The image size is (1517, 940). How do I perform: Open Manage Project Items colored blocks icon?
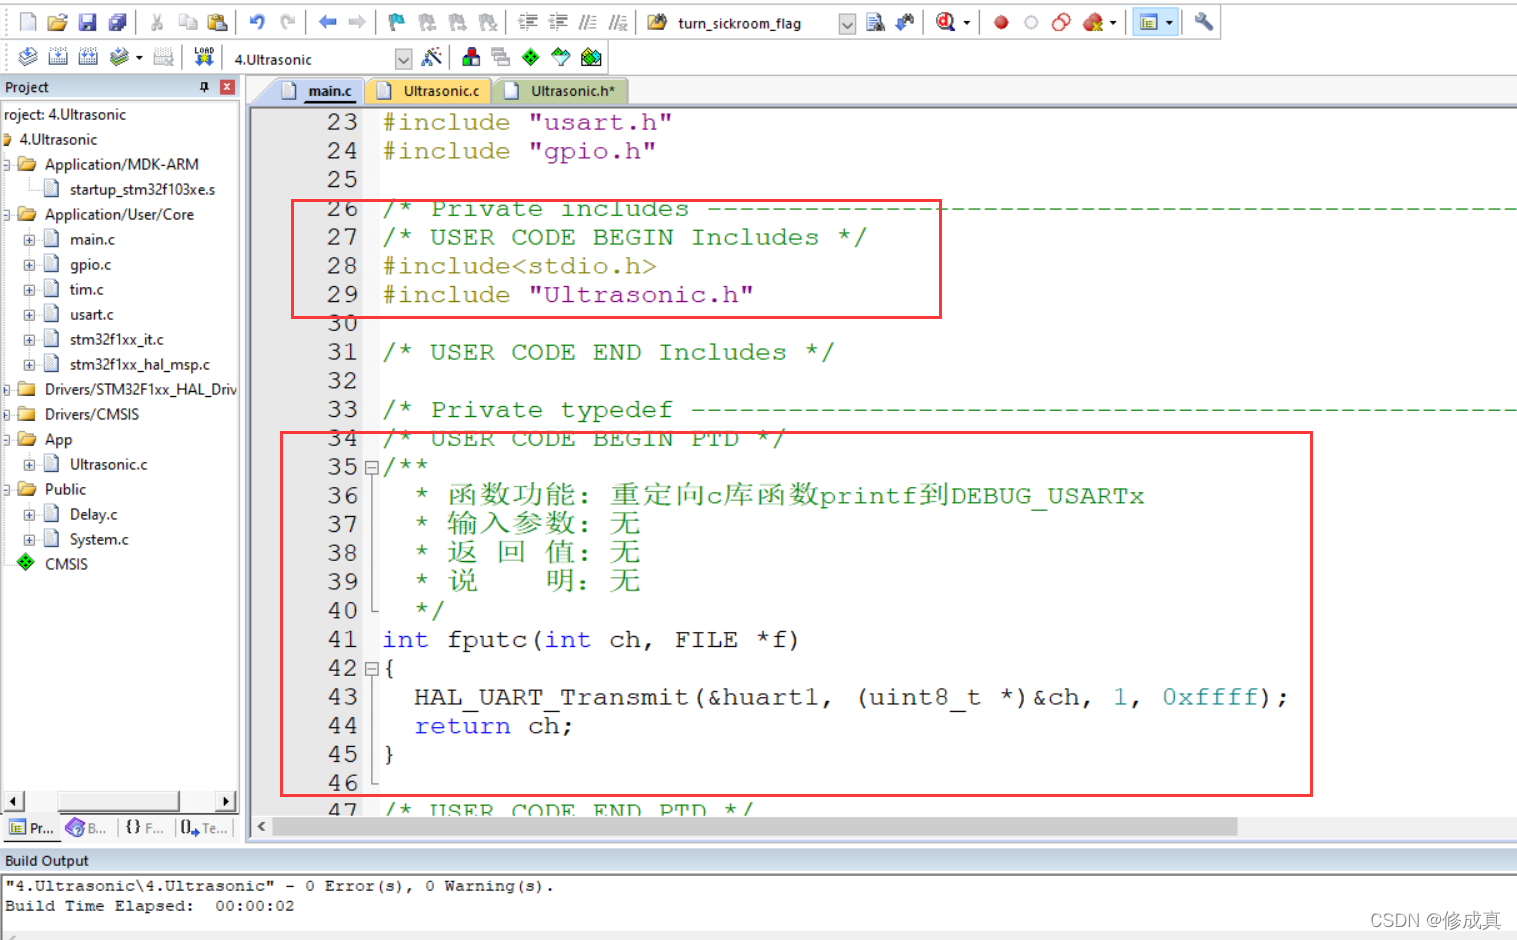(x=471, y=57)
